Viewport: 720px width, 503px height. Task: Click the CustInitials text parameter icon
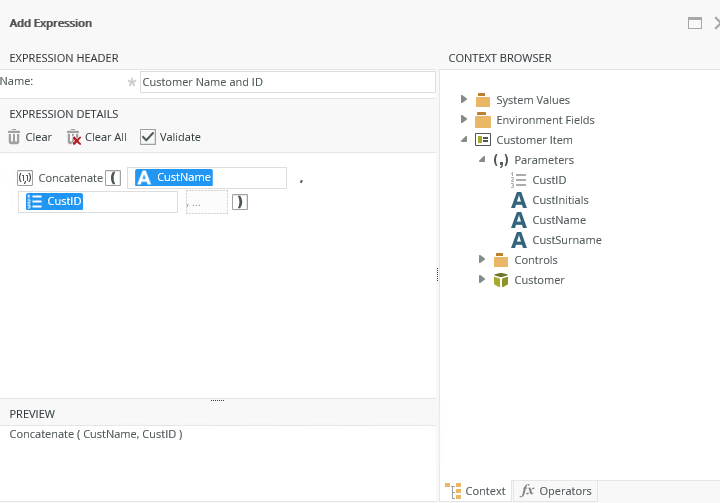click(x=518, y=200)
